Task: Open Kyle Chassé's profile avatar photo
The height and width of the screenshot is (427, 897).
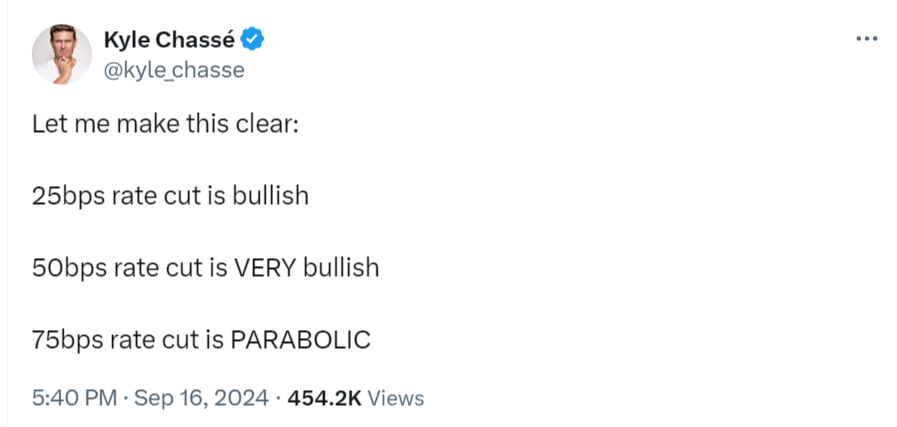Action: 62,54
